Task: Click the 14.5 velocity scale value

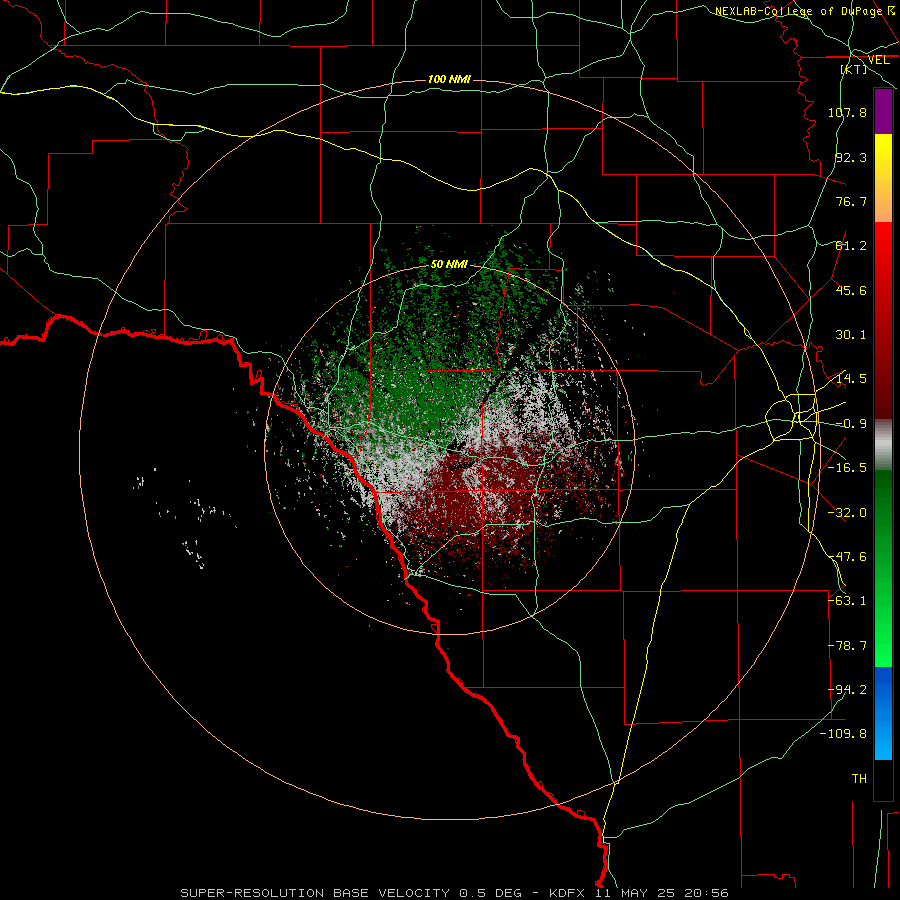Action: tap(851, 379)
